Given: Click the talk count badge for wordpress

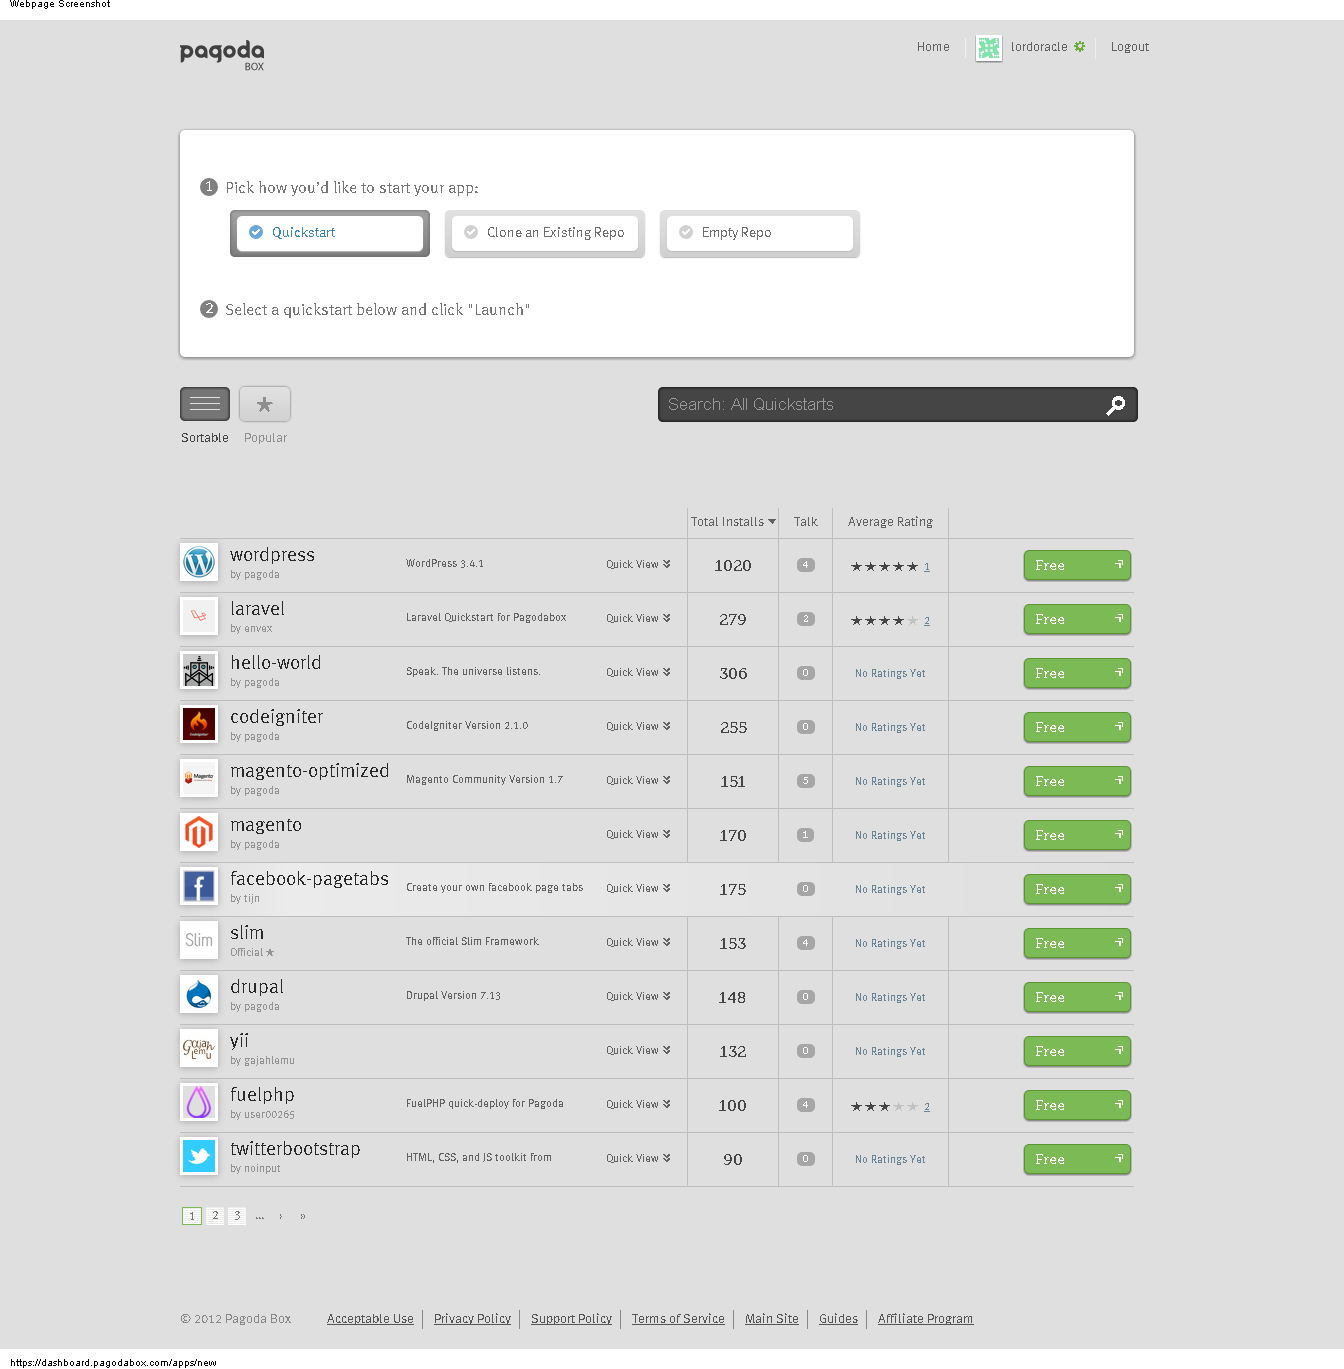Looking at the screenshot, I should point(805,565).
